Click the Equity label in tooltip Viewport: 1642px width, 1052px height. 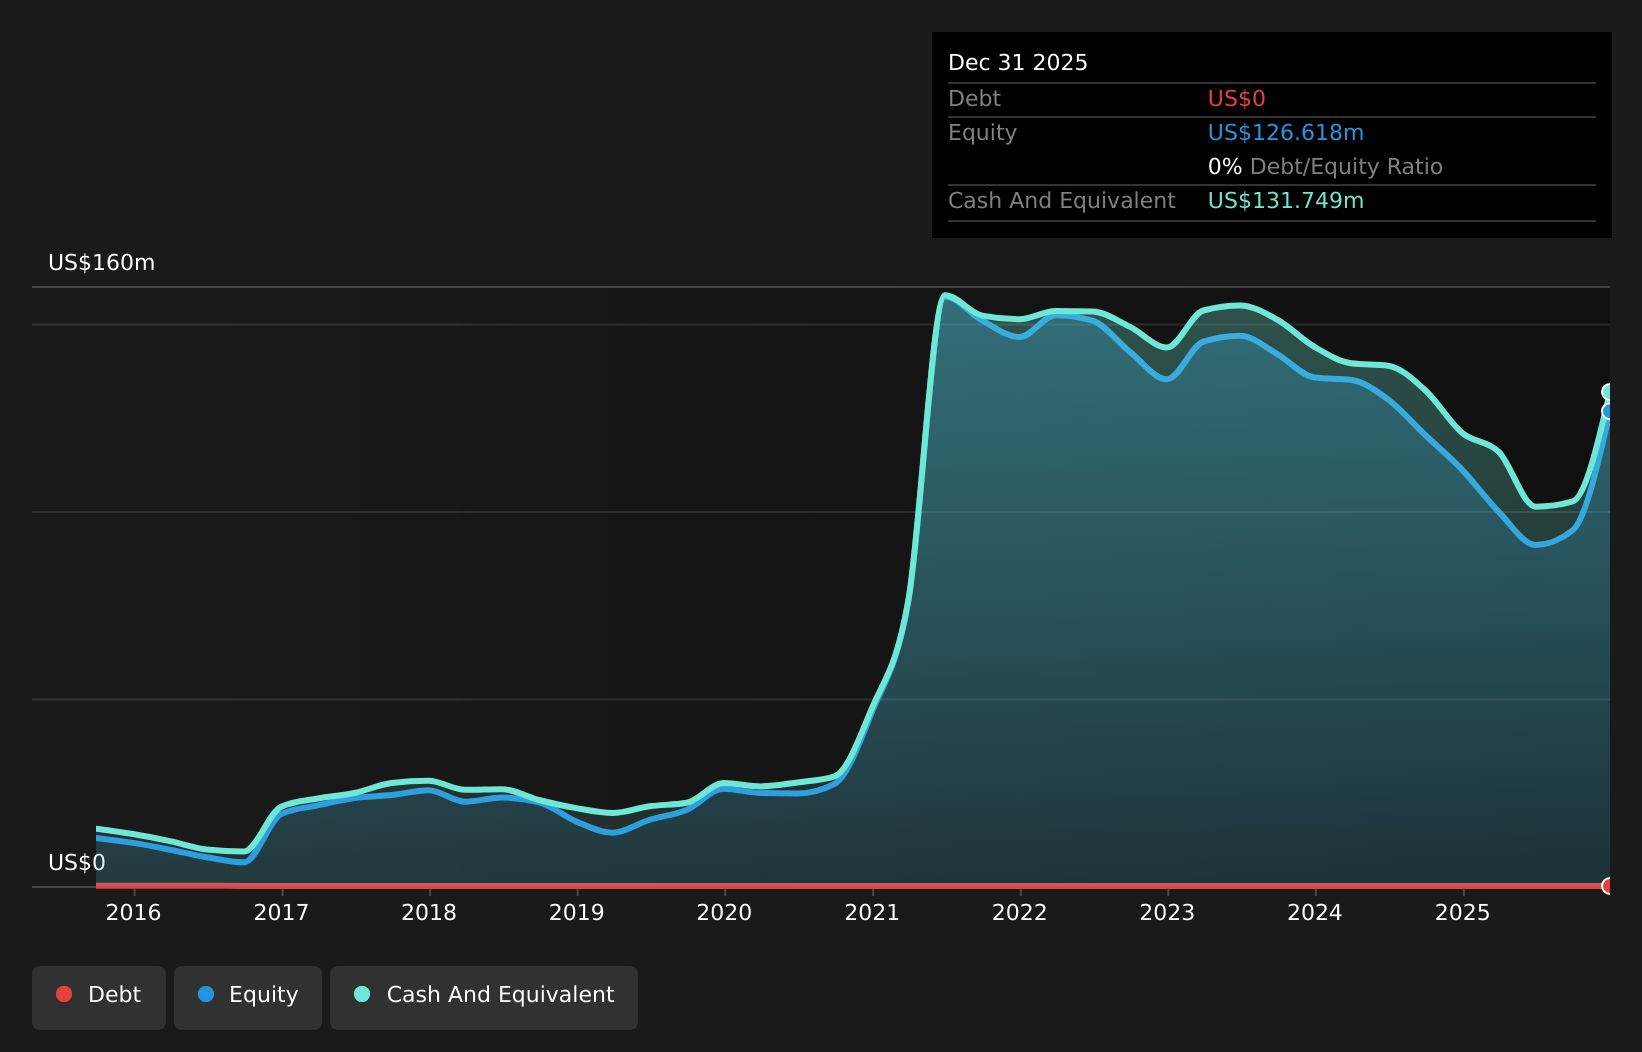click(982, 133)
